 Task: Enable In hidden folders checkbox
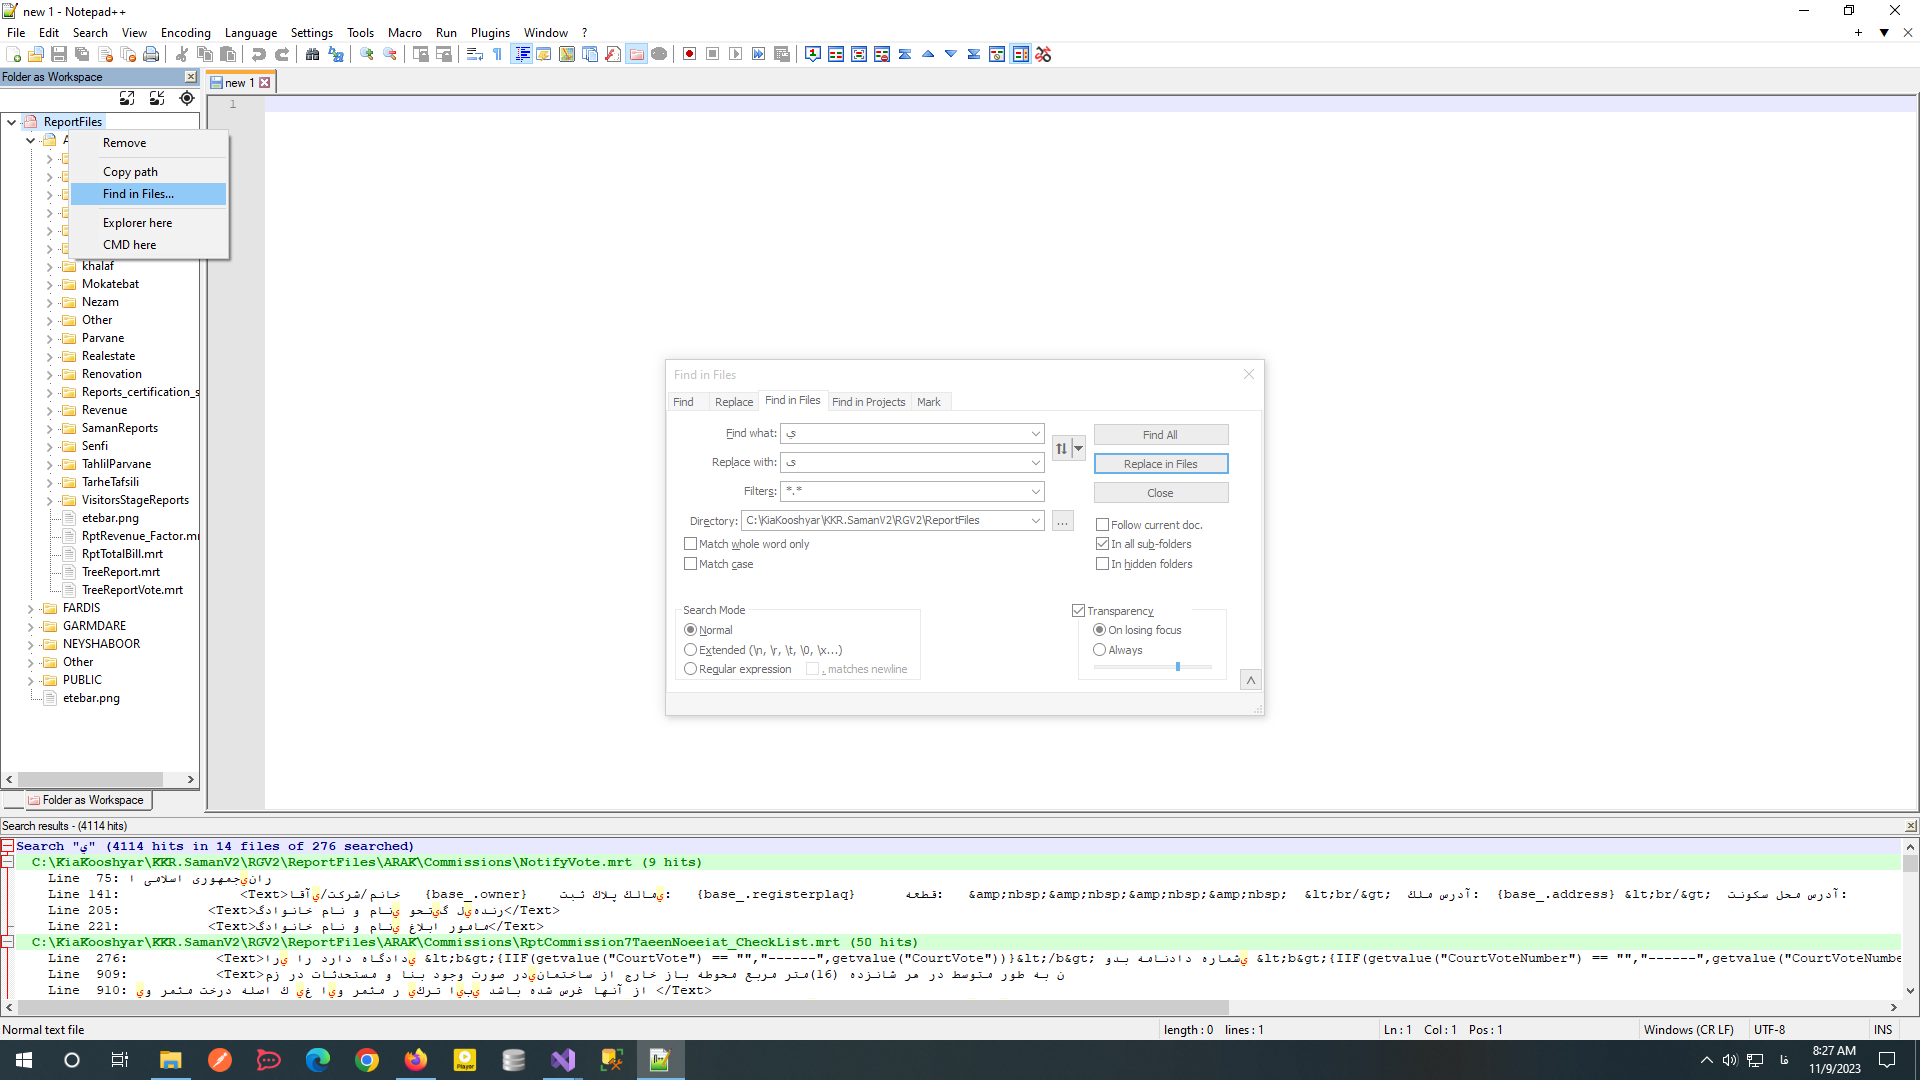click(x=1102, y=564)
